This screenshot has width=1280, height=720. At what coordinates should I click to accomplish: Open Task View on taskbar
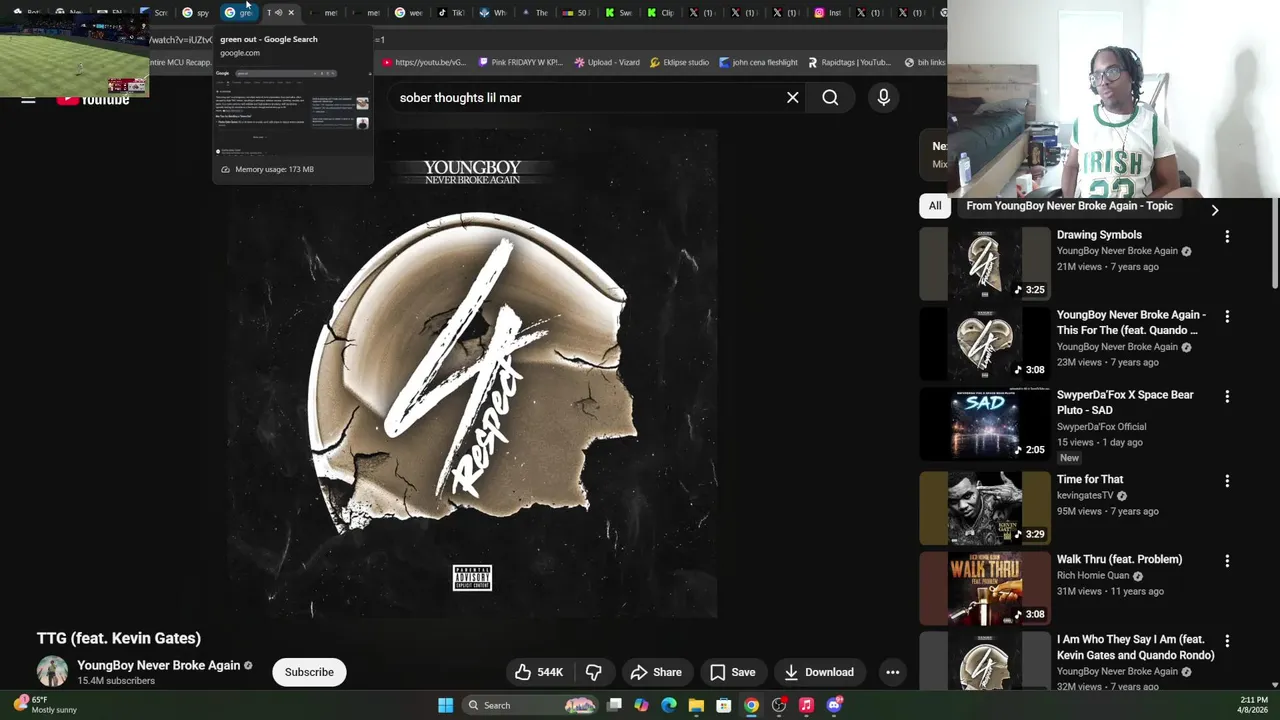coord(614,705)
